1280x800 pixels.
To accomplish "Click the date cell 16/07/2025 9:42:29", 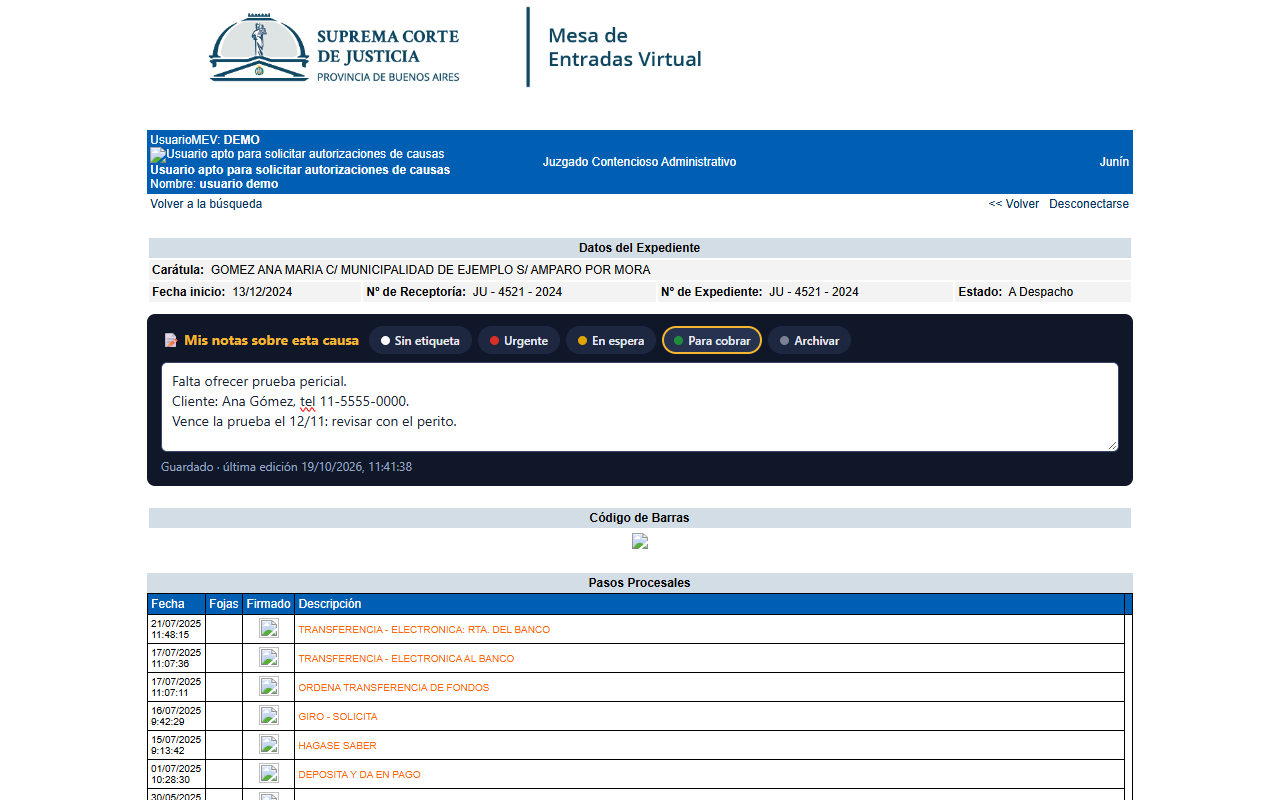I will click(176, 716).
